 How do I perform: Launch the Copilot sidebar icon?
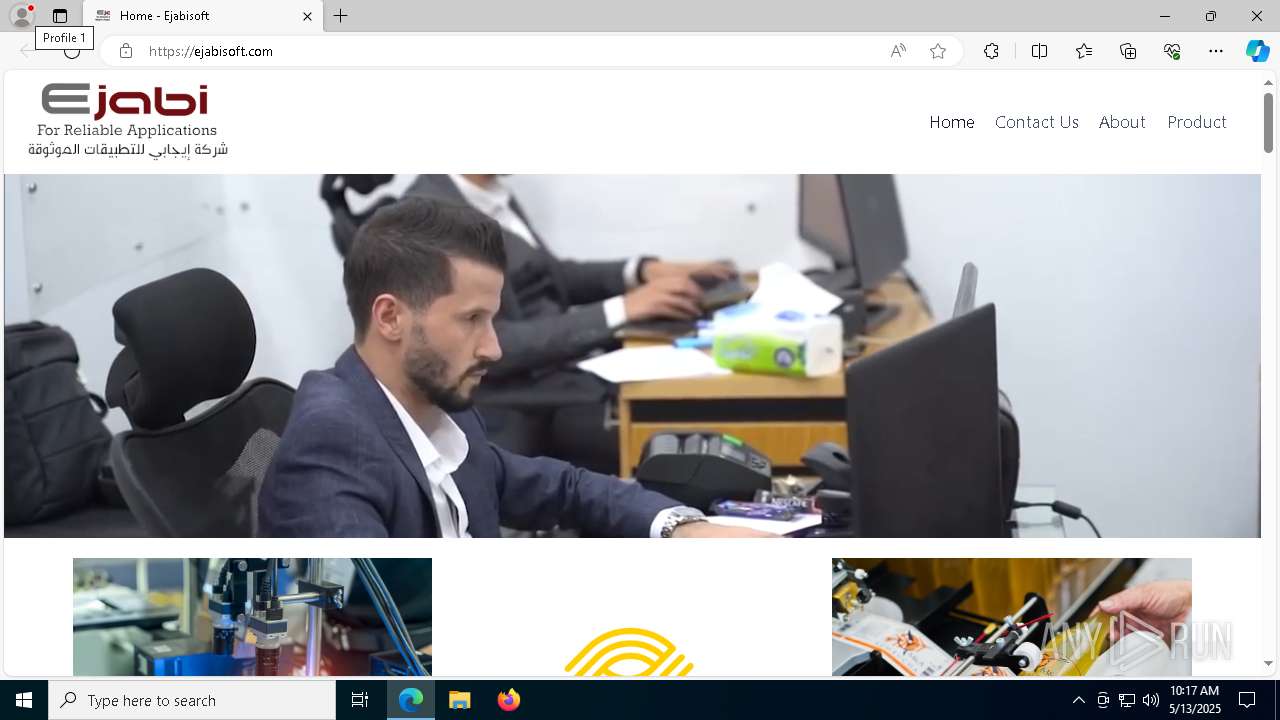(x=1257, y=51)
